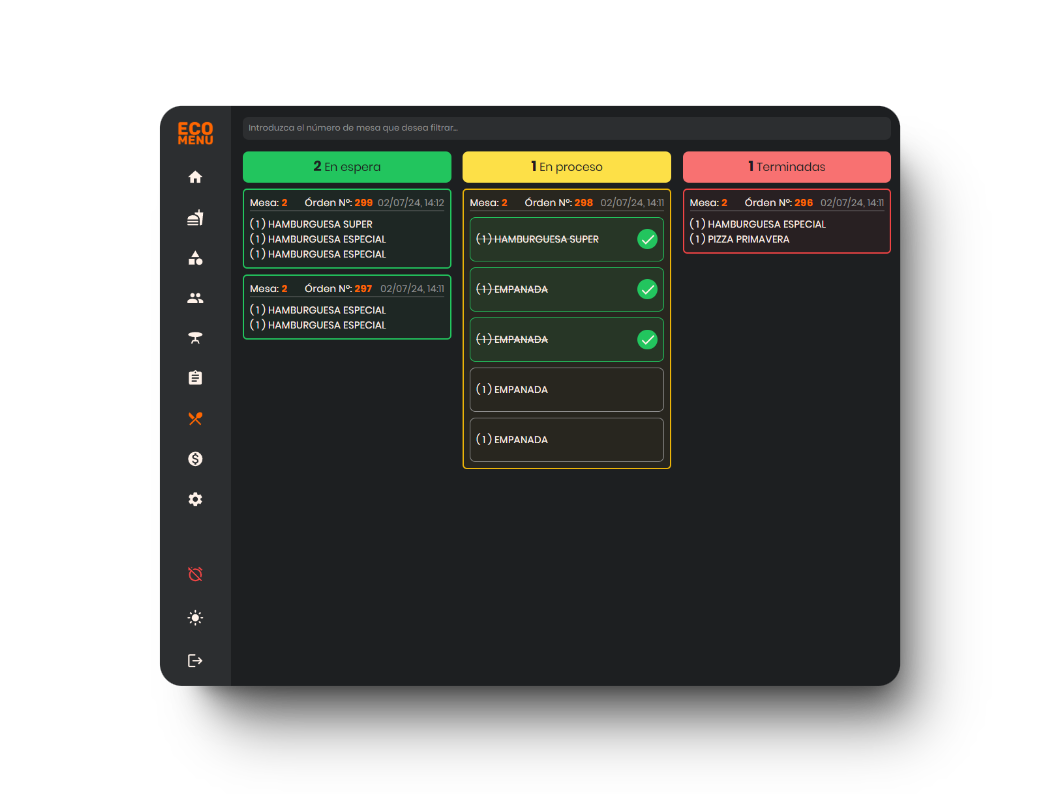Click the orange kitchen utensils icon
This screenshot has width=1059, height=794.
pos(195,419)
